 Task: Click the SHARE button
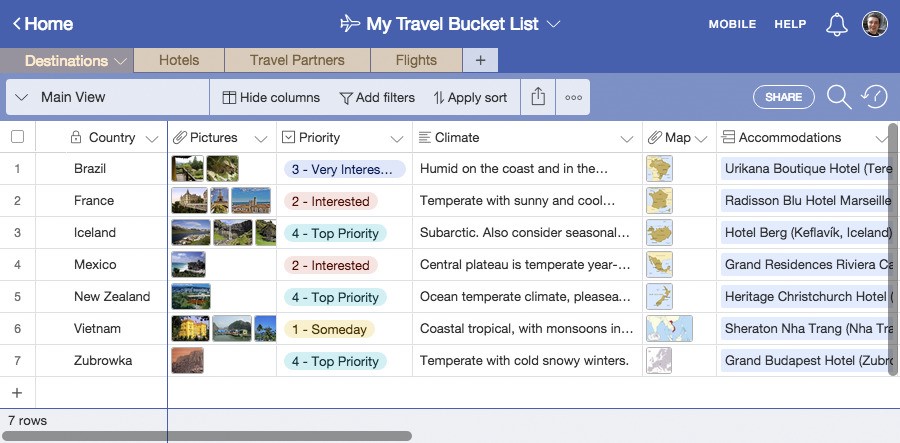click(x=784, y=97)
